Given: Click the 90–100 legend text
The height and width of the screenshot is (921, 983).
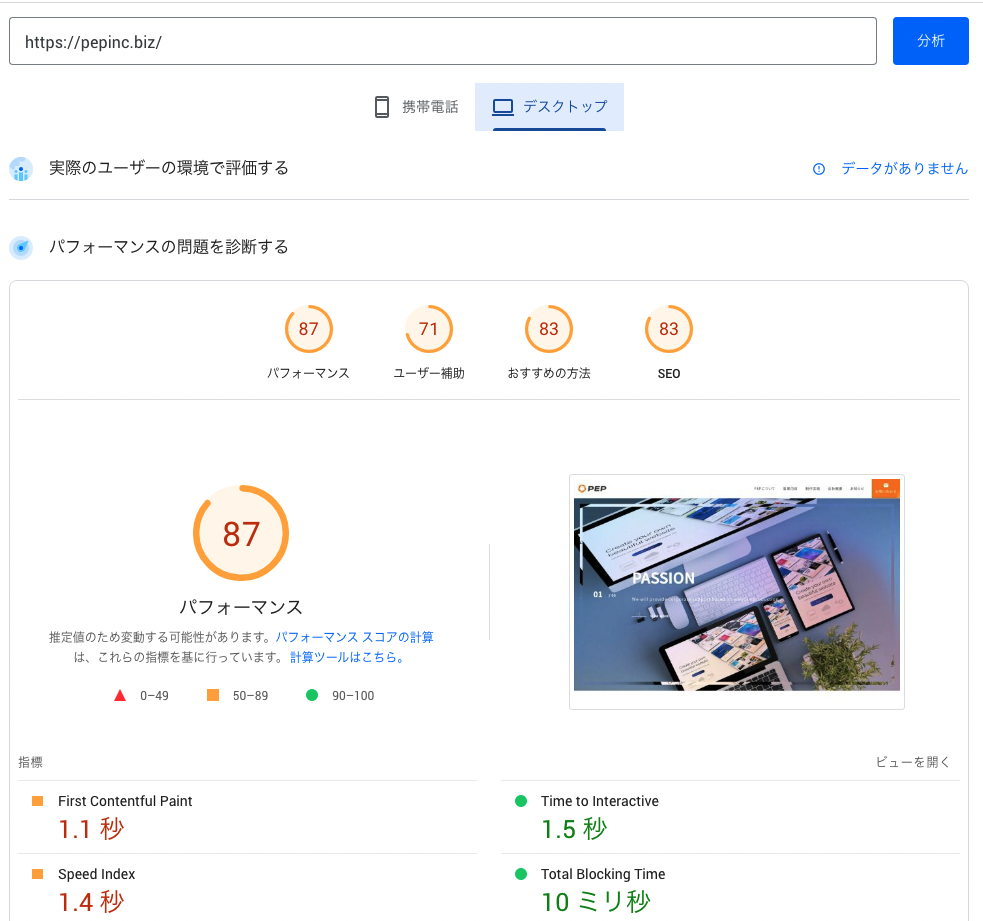Looking at the screenshot, I should pyautogui.click(x=353, y=695).
